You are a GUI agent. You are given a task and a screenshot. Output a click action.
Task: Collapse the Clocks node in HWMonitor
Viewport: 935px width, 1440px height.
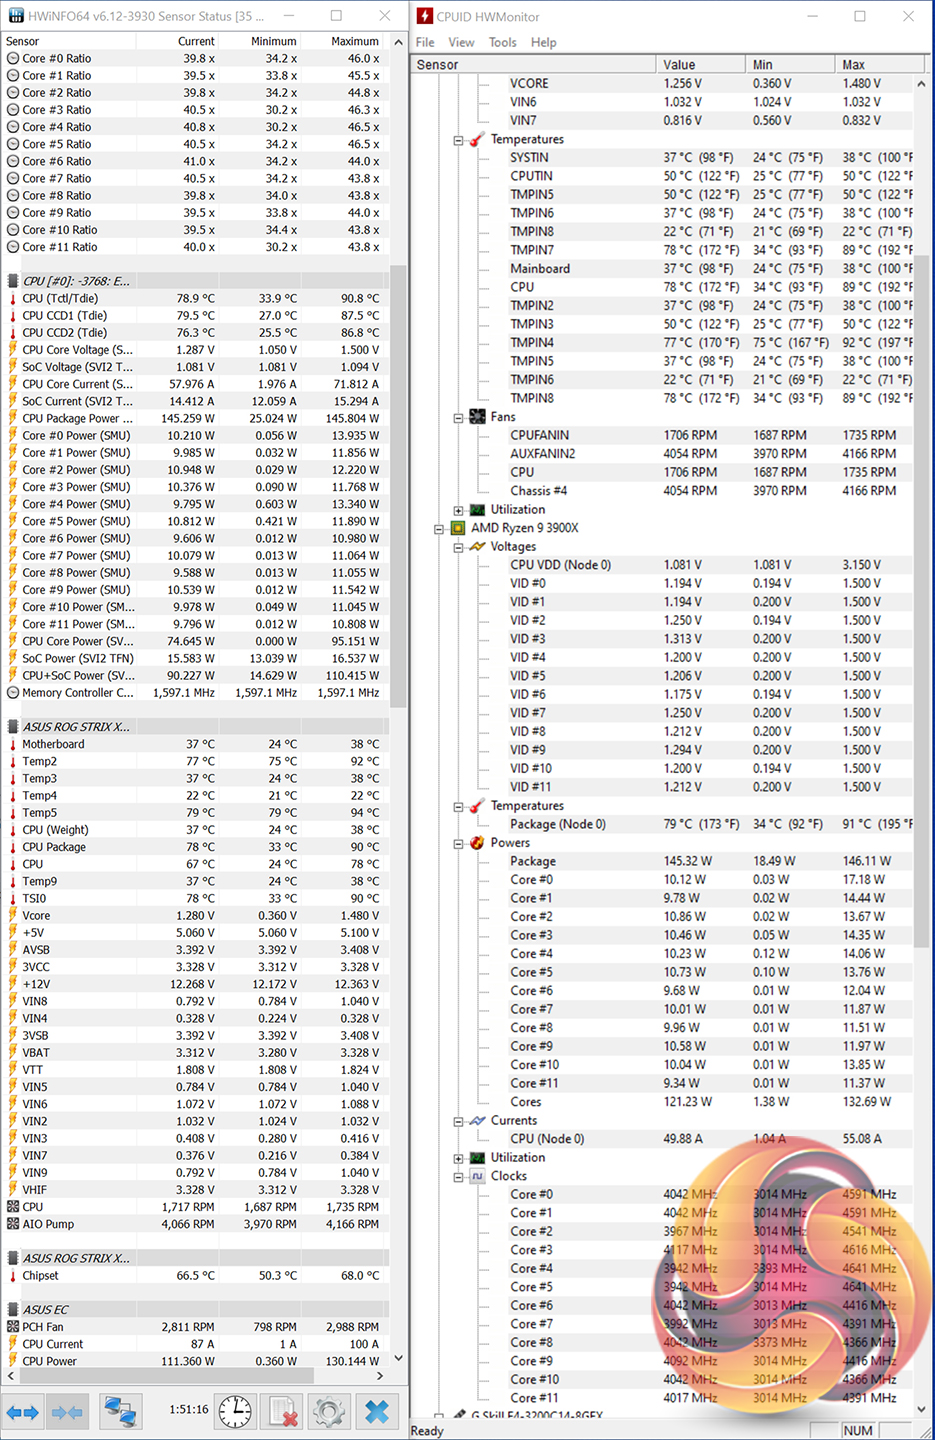click(458, 1177)
